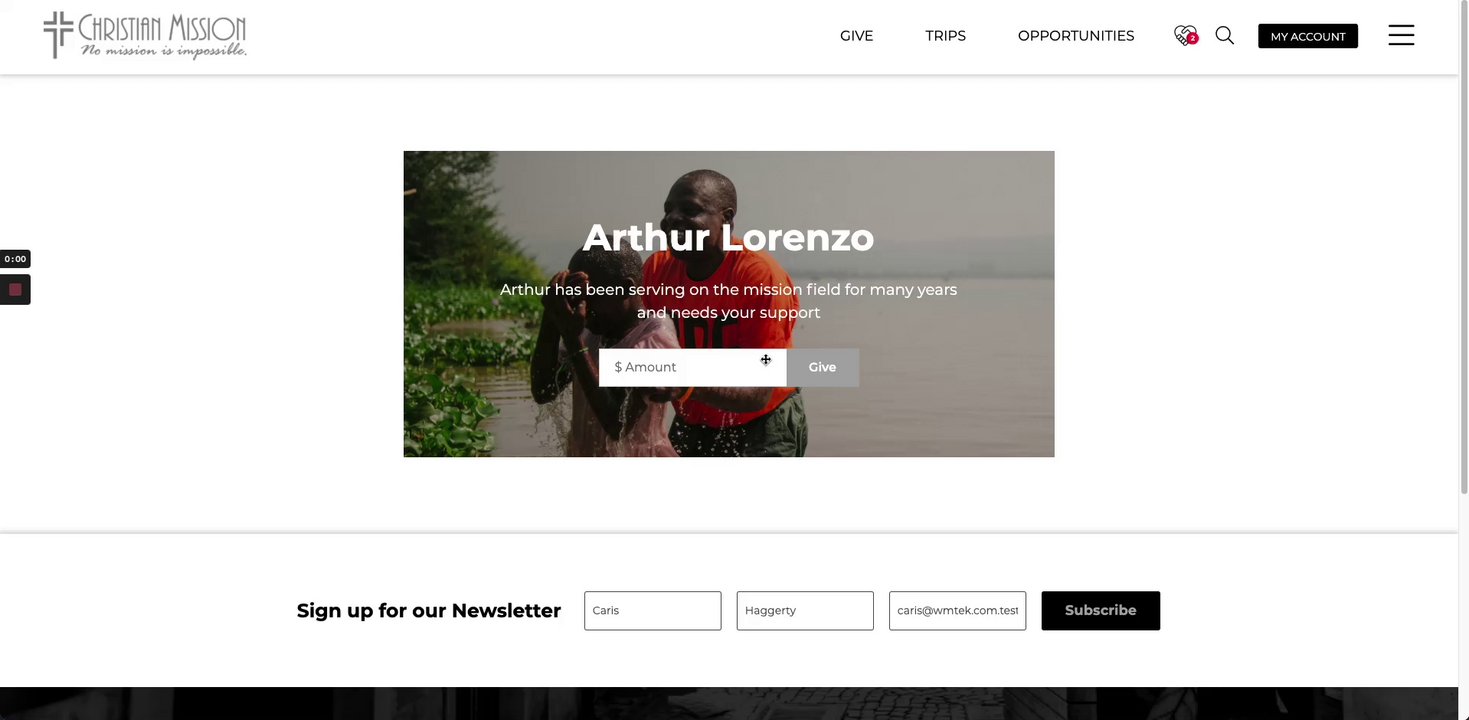
Task: Click the Christian Mission logo
Action: click(145, 36)
